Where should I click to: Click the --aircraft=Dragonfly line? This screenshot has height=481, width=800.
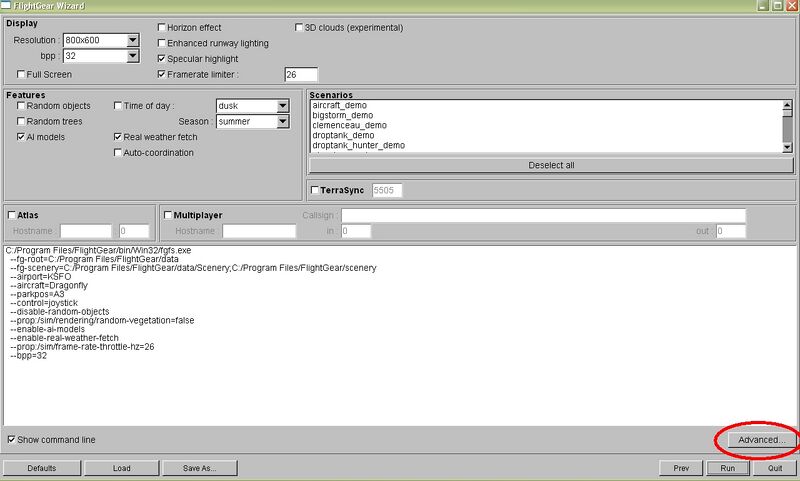[x=49, y=285]
